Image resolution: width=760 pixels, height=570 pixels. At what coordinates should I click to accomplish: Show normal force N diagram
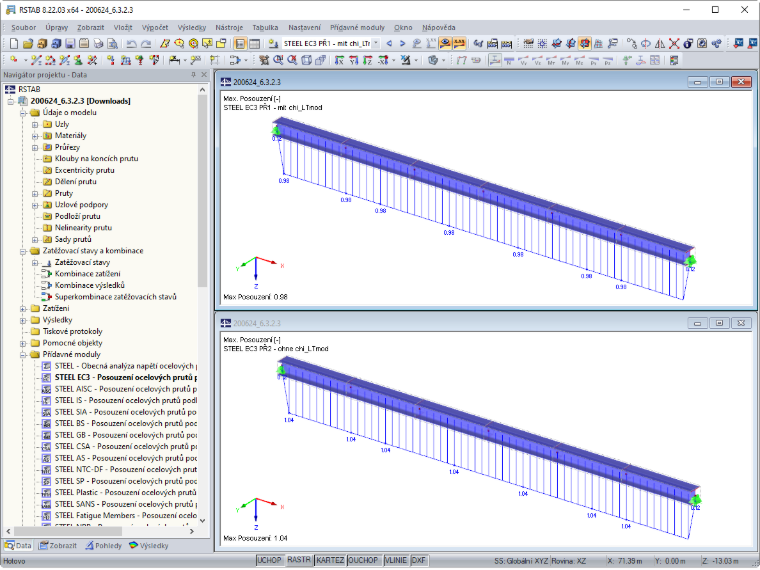(509, 60)
